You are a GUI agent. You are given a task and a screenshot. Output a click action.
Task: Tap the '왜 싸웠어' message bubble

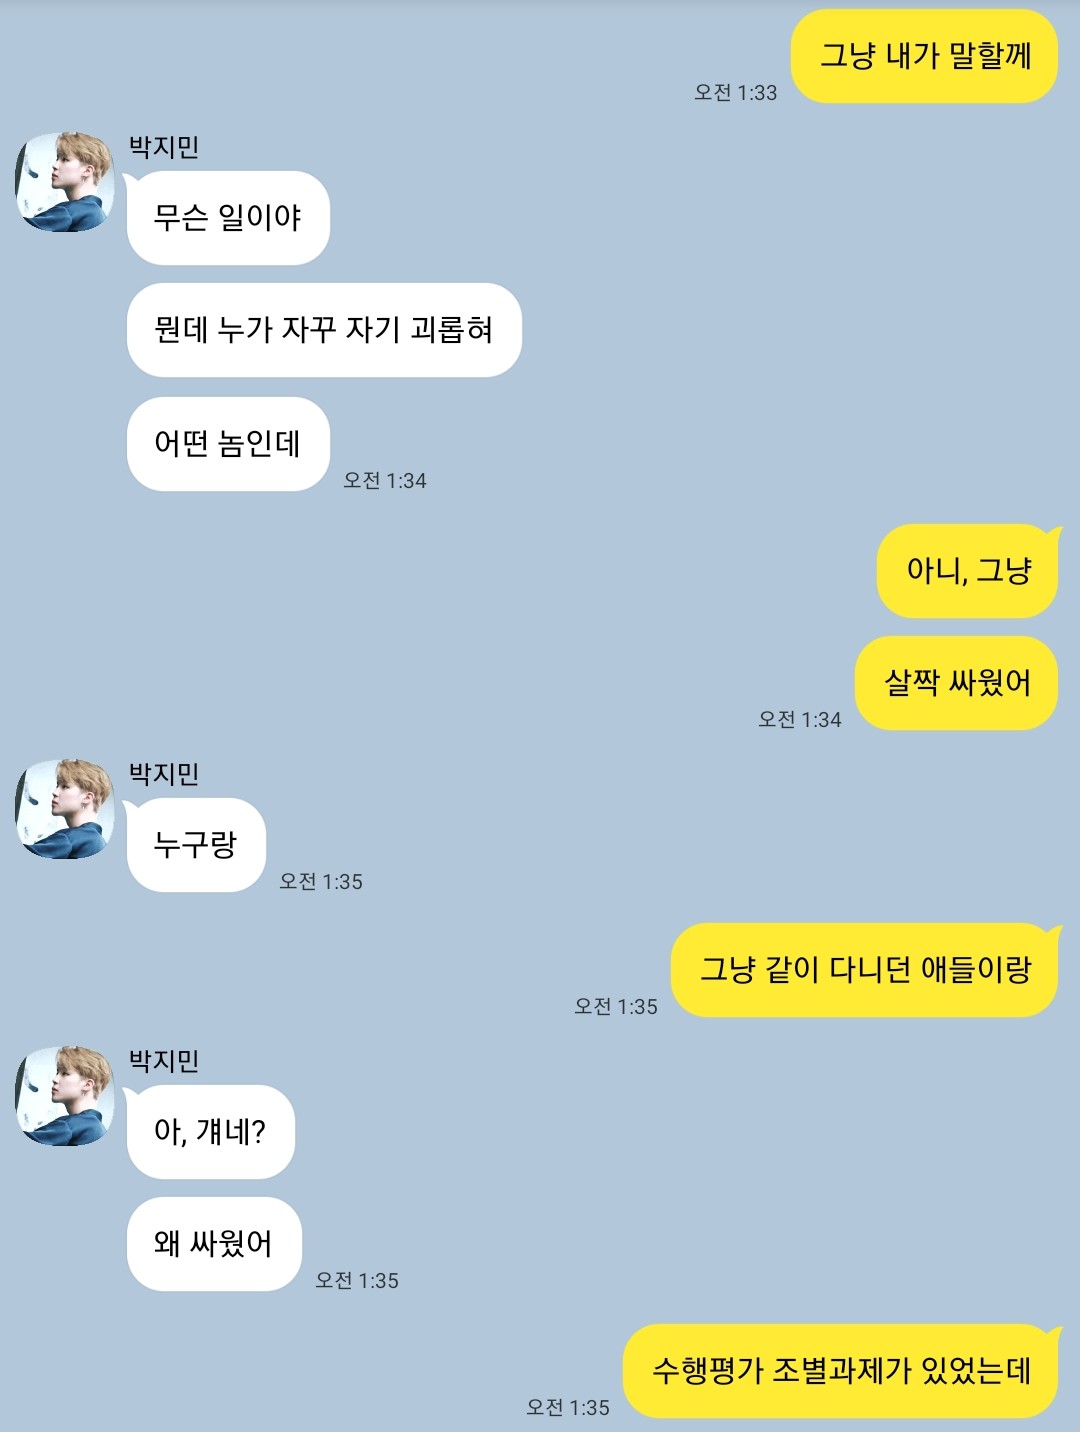[214, 1244]
